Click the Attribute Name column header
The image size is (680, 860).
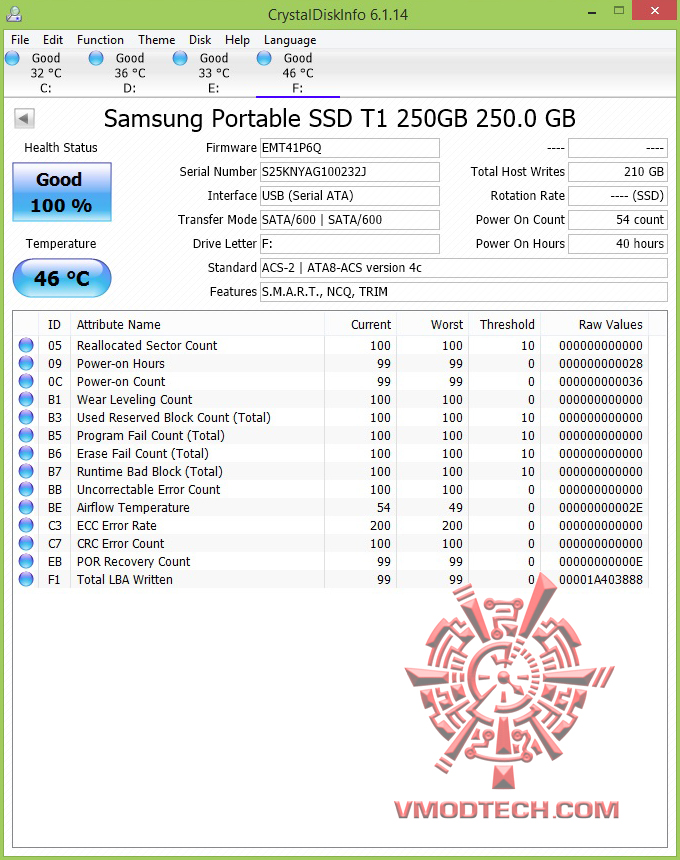pos(197,325)
